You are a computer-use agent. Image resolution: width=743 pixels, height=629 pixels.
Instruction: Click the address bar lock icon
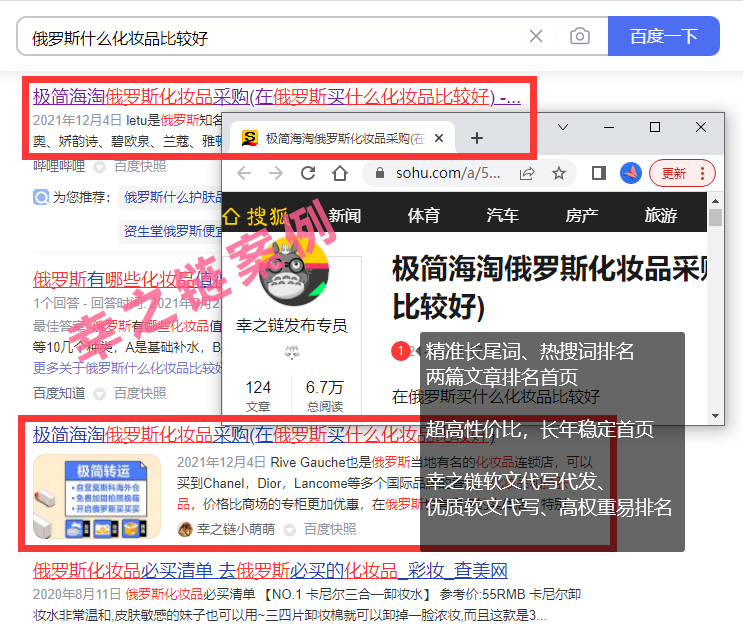pyautogui.click(x=380, y=173)
